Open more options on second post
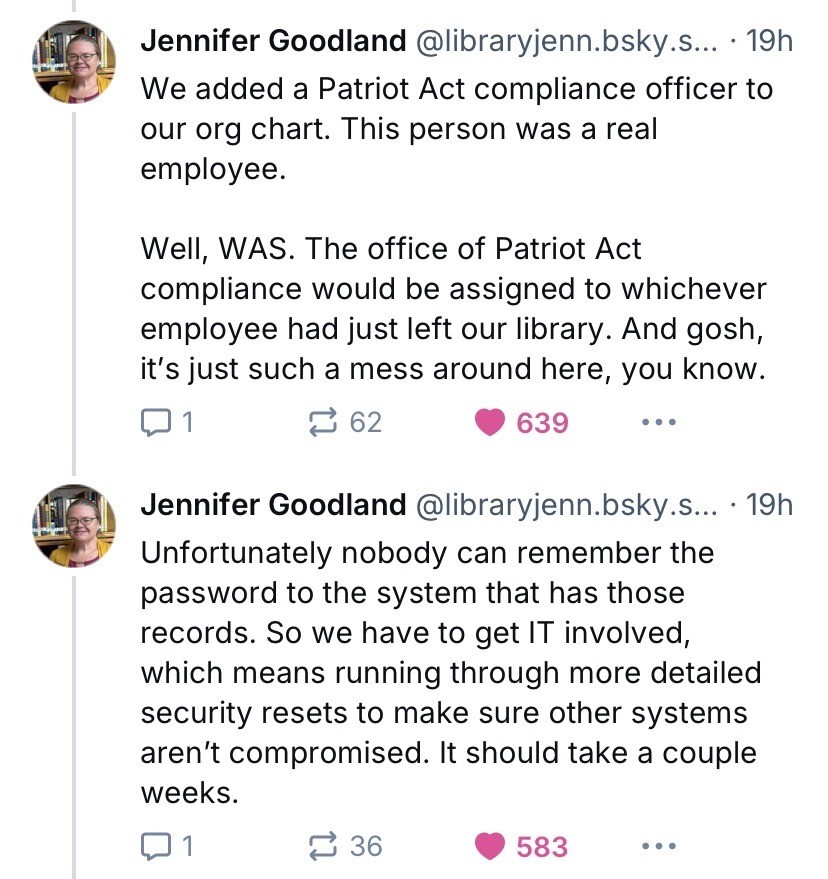The height and width of the screenshot is (879, 828). (659, 845)
